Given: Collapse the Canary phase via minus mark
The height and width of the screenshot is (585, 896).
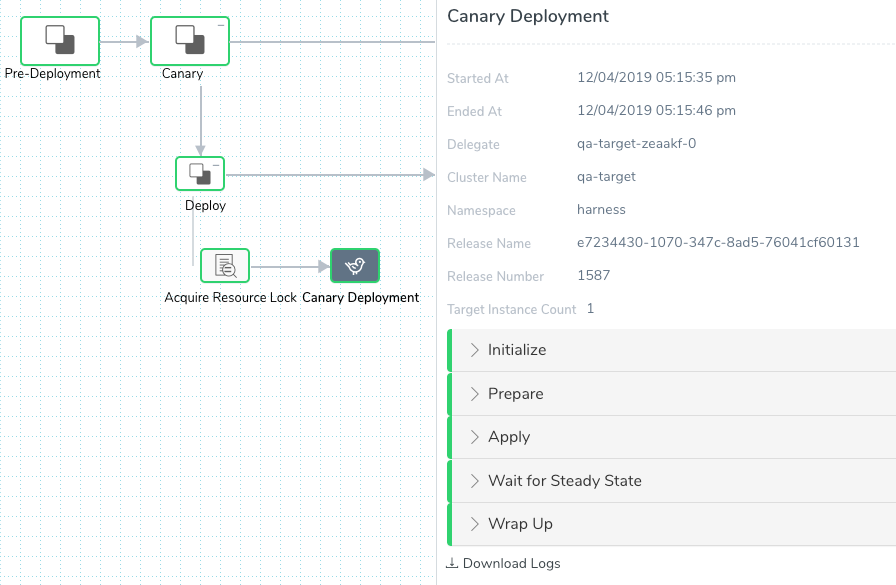Looking at the screenshot, I should pyautogui.click(x=221, y=25).
